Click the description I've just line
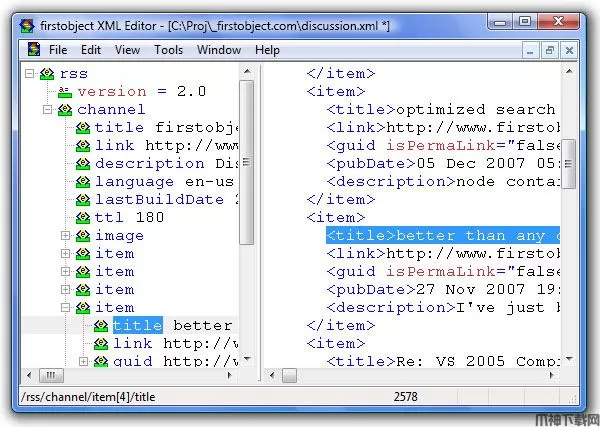The image size is (600, 427). click(x=443, y=308)
